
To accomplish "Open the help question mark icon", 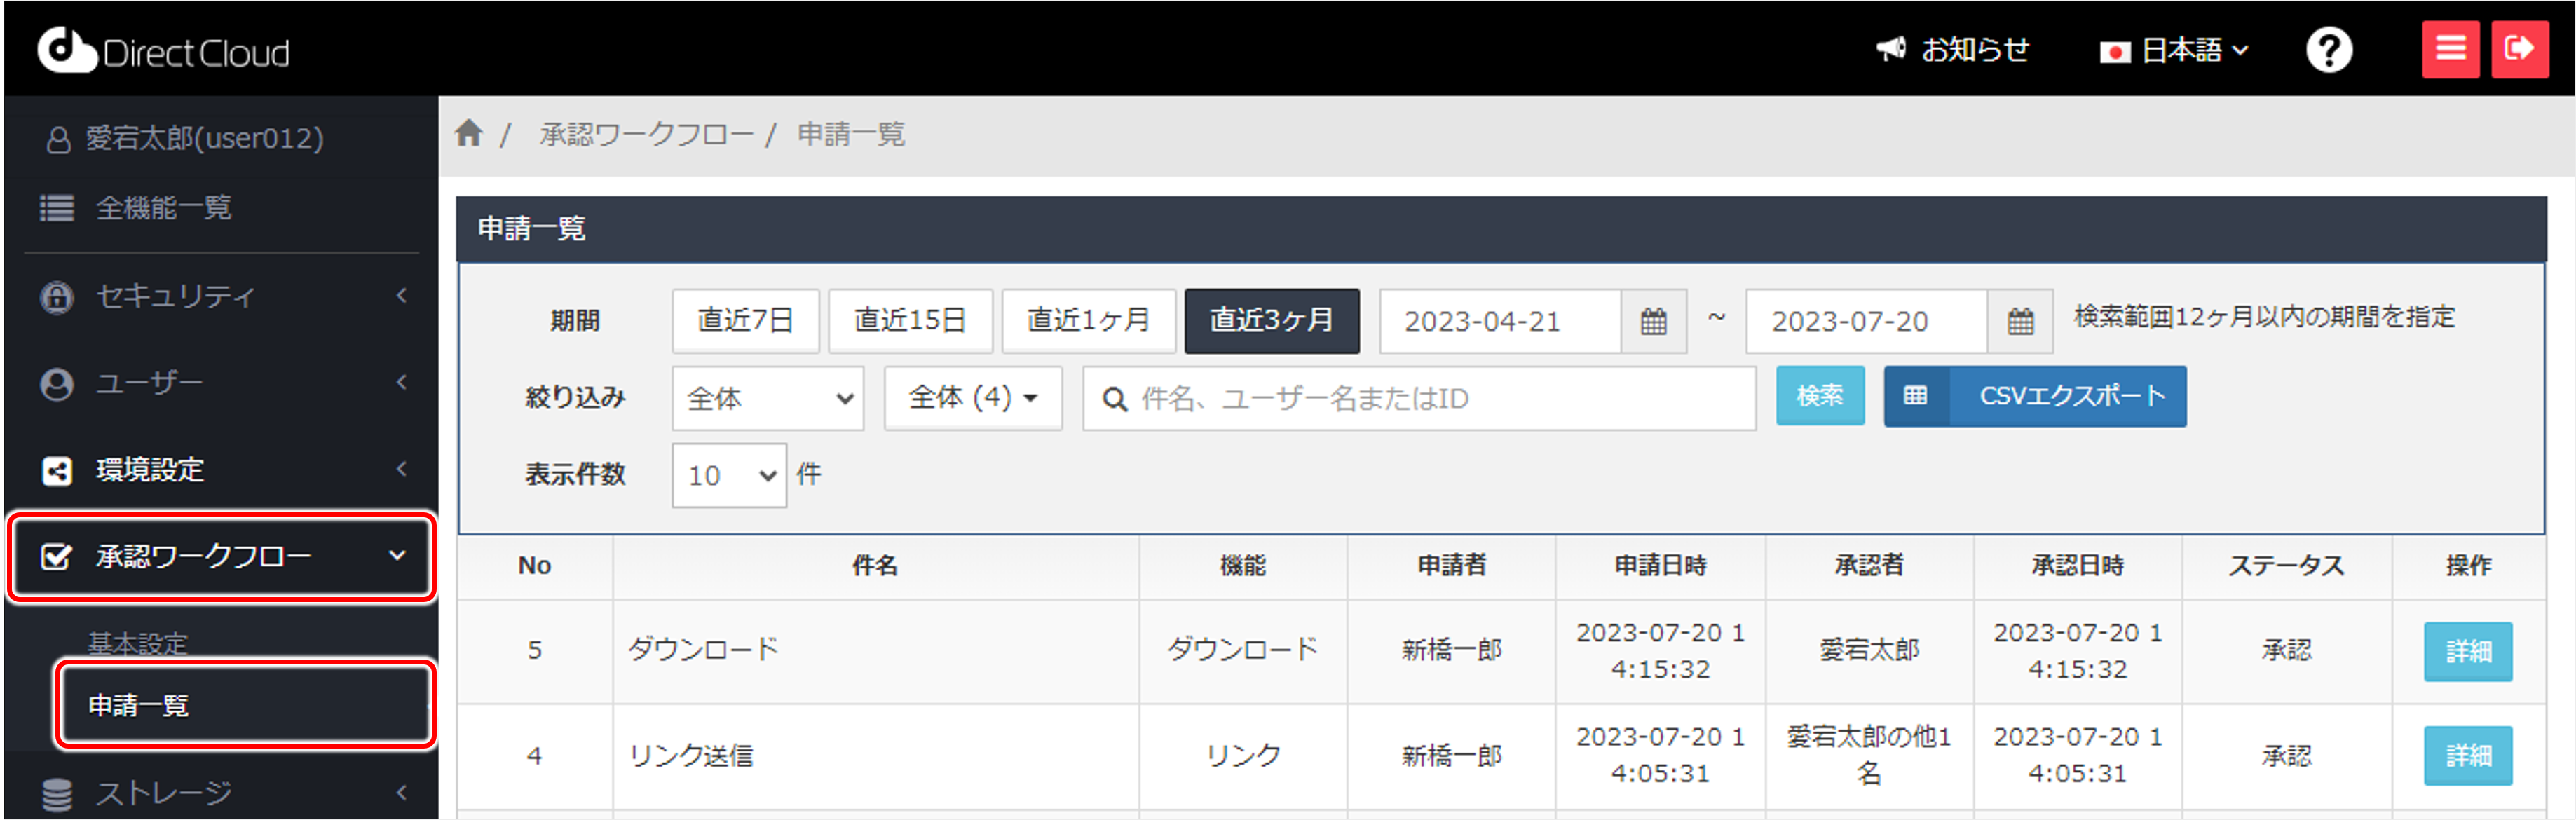I will tap(2328, 50).
